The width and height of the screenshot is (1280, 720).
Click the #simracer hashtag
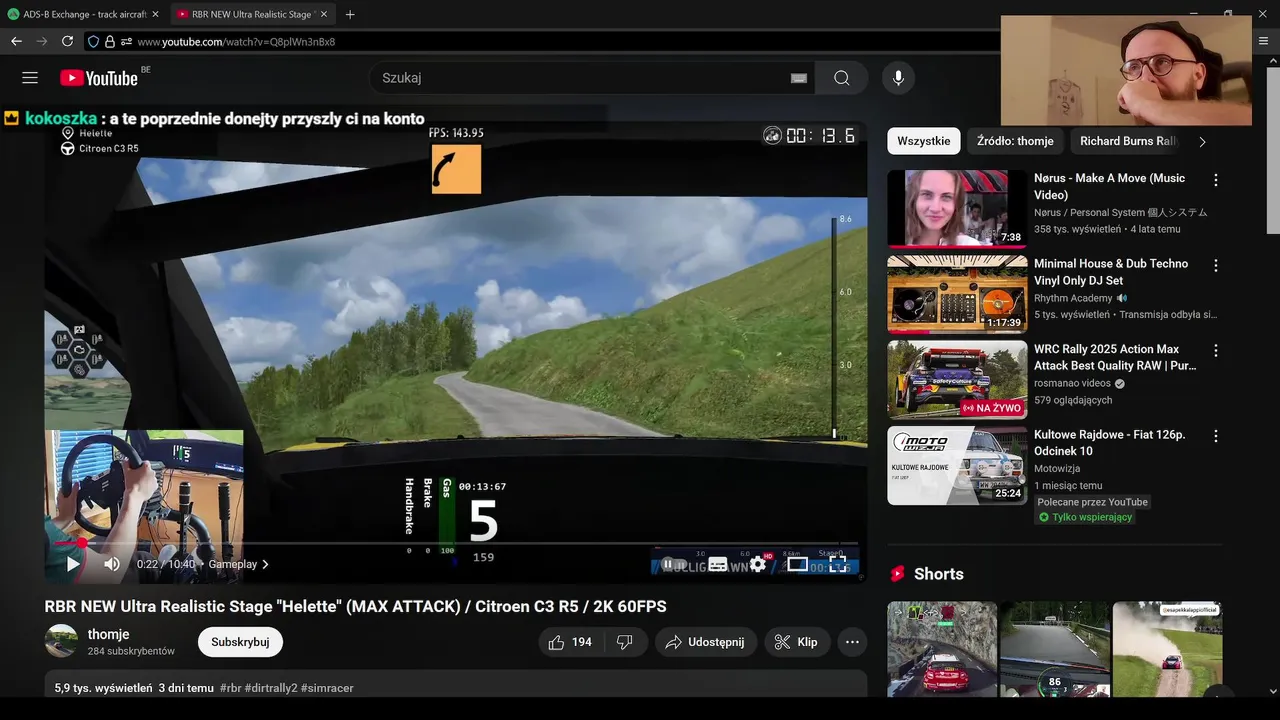327,688
